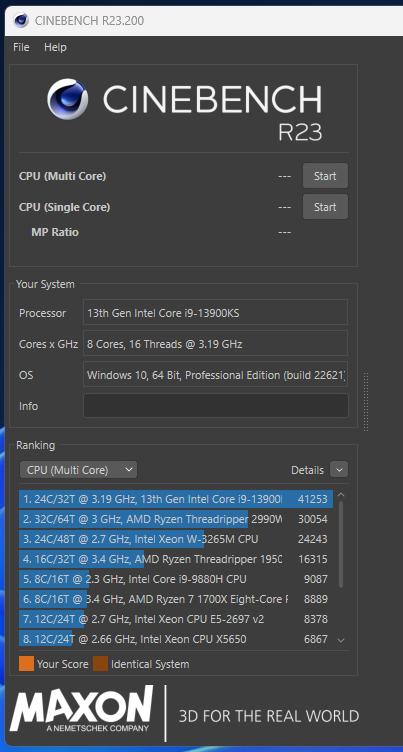Select the Ryzen 7 1700X ranking entry
Viewport: 403px width, 752px height.
tap(176, 599)
